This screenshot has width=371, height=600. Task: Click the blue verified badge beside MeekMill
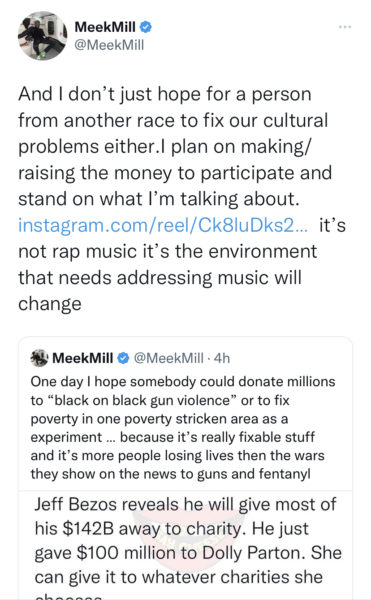pos(146,27)
